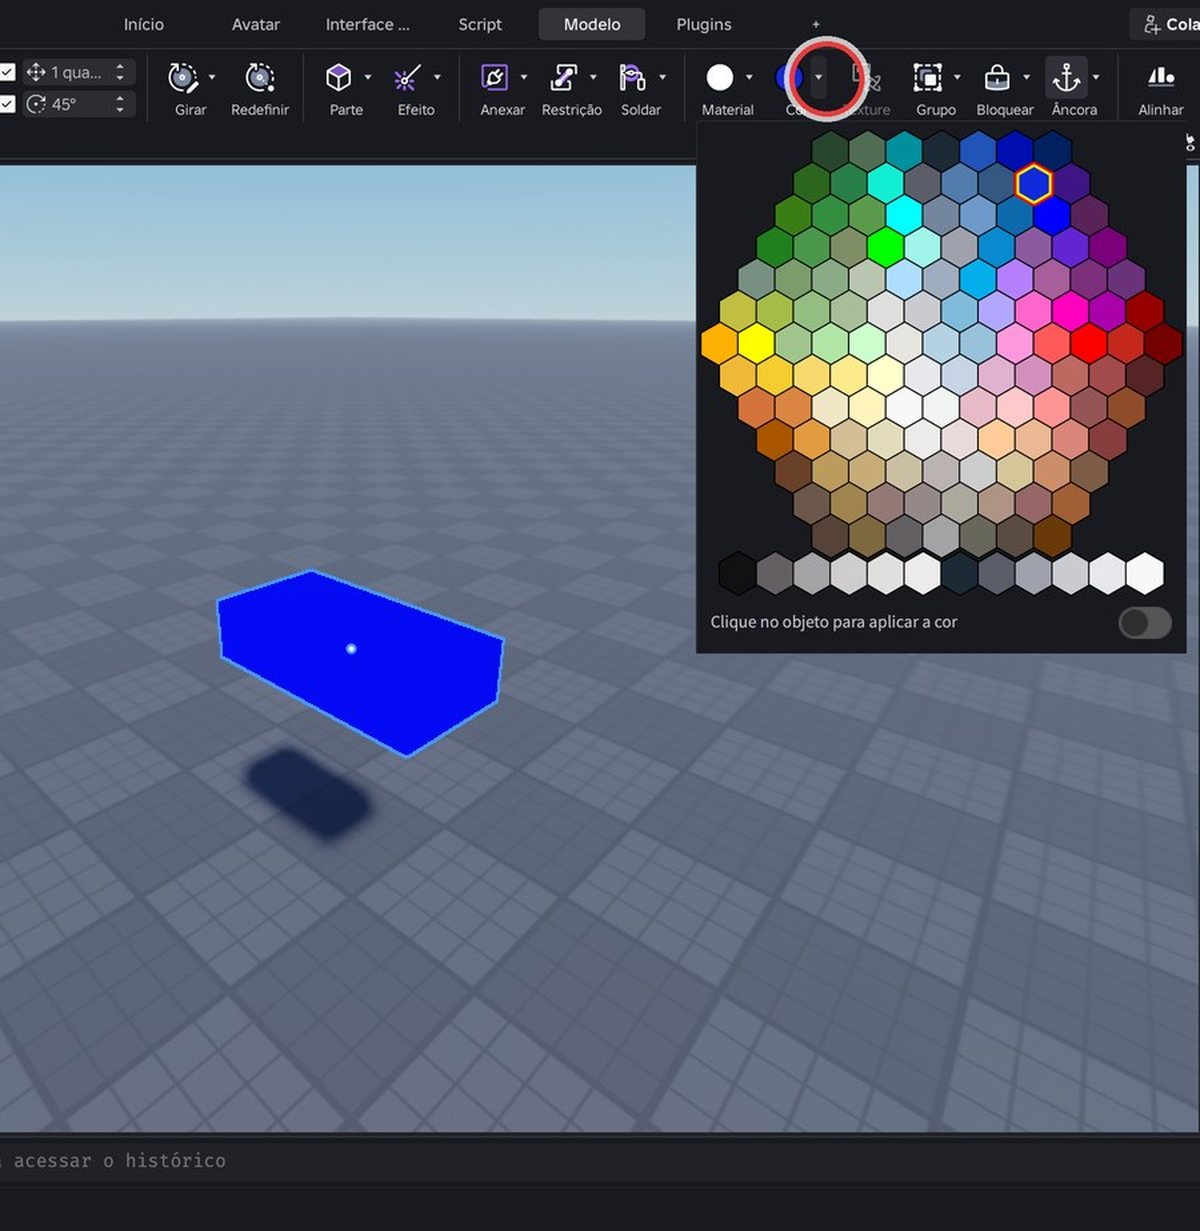Click the Grupo group icon
Image resolution: width=1200 pixels, height=1231 pixels.
tap(928, 77)
